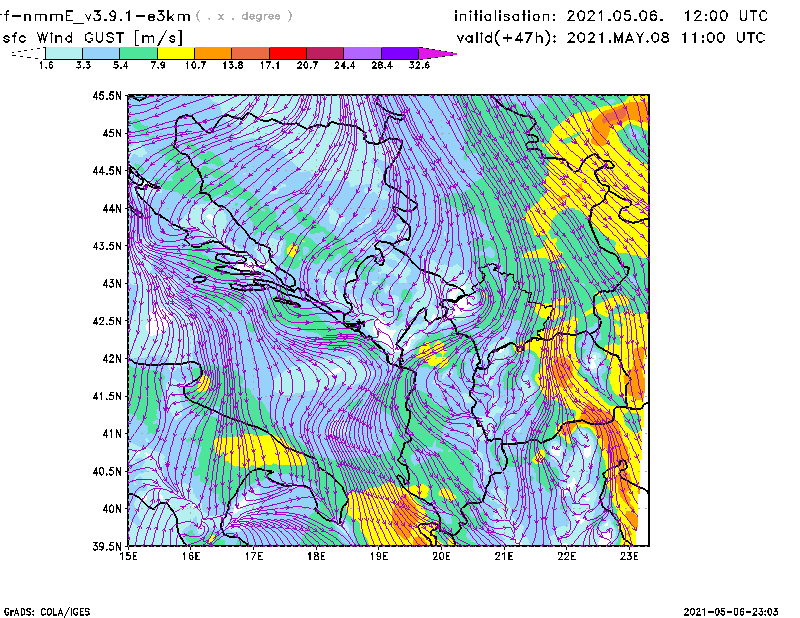Click the initialisation date '2021.05.06.'
This screenshot has width=800, height=618.
point(615,16)
